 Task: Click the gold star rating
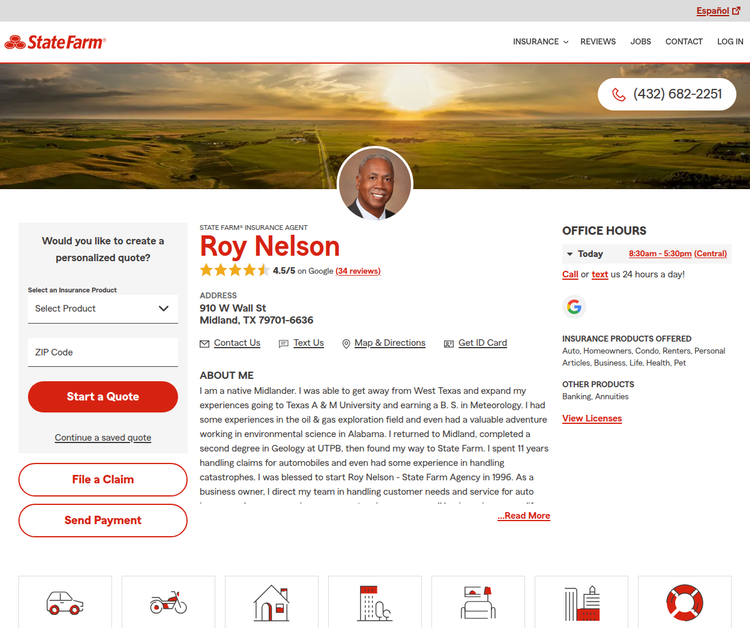coord(234,270)
